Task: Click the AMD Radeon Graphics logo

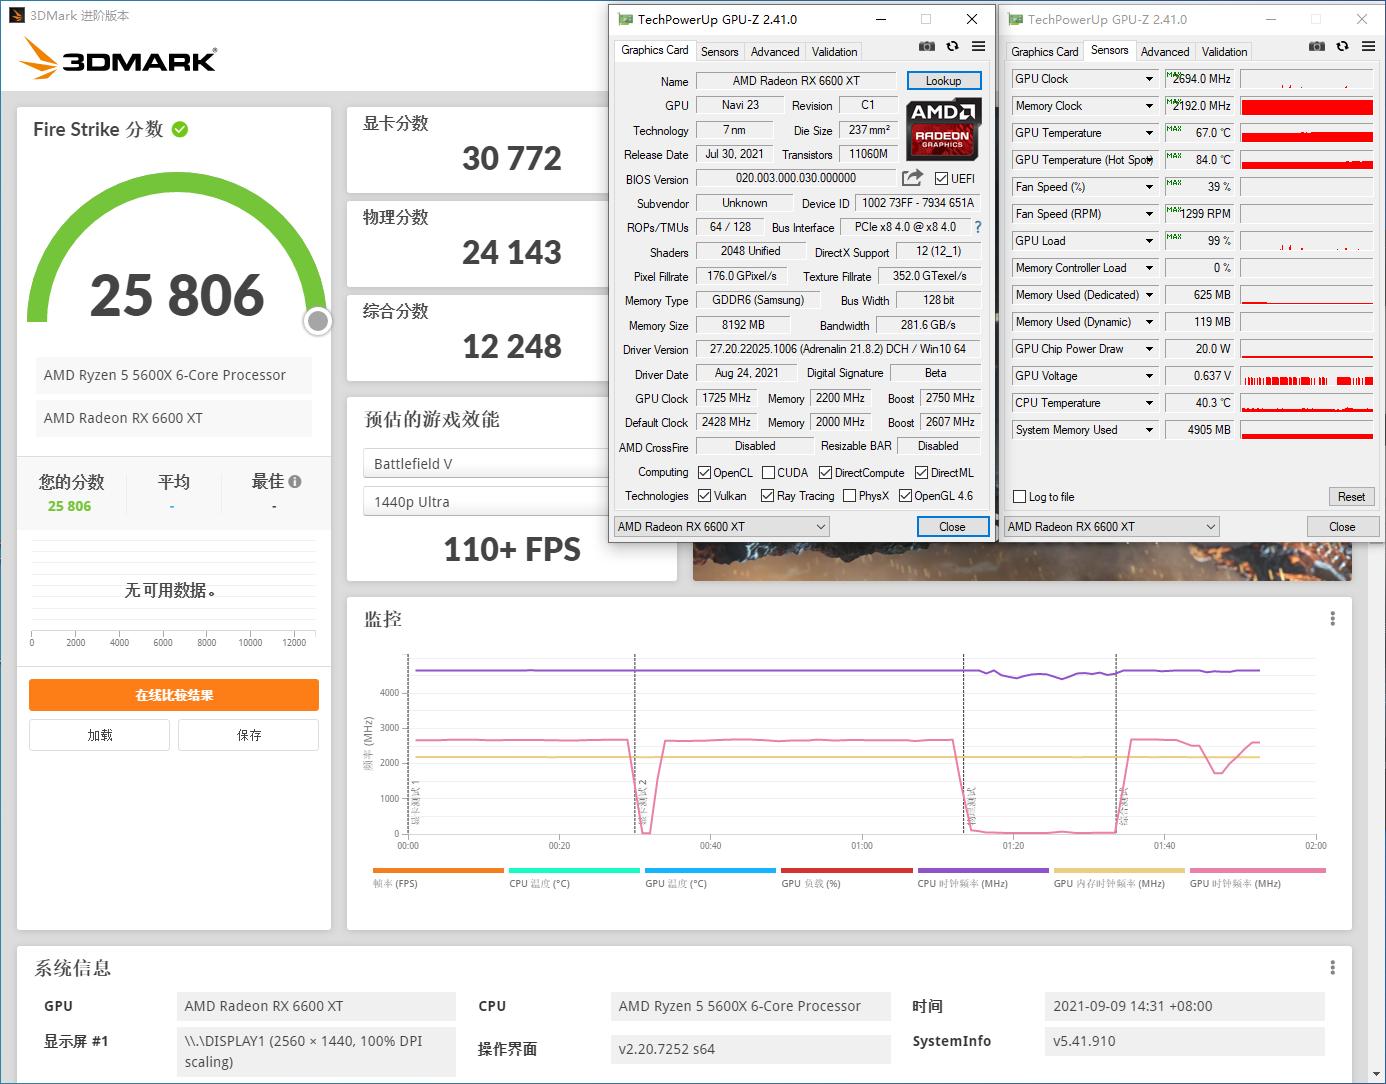Action: (944, 129)
